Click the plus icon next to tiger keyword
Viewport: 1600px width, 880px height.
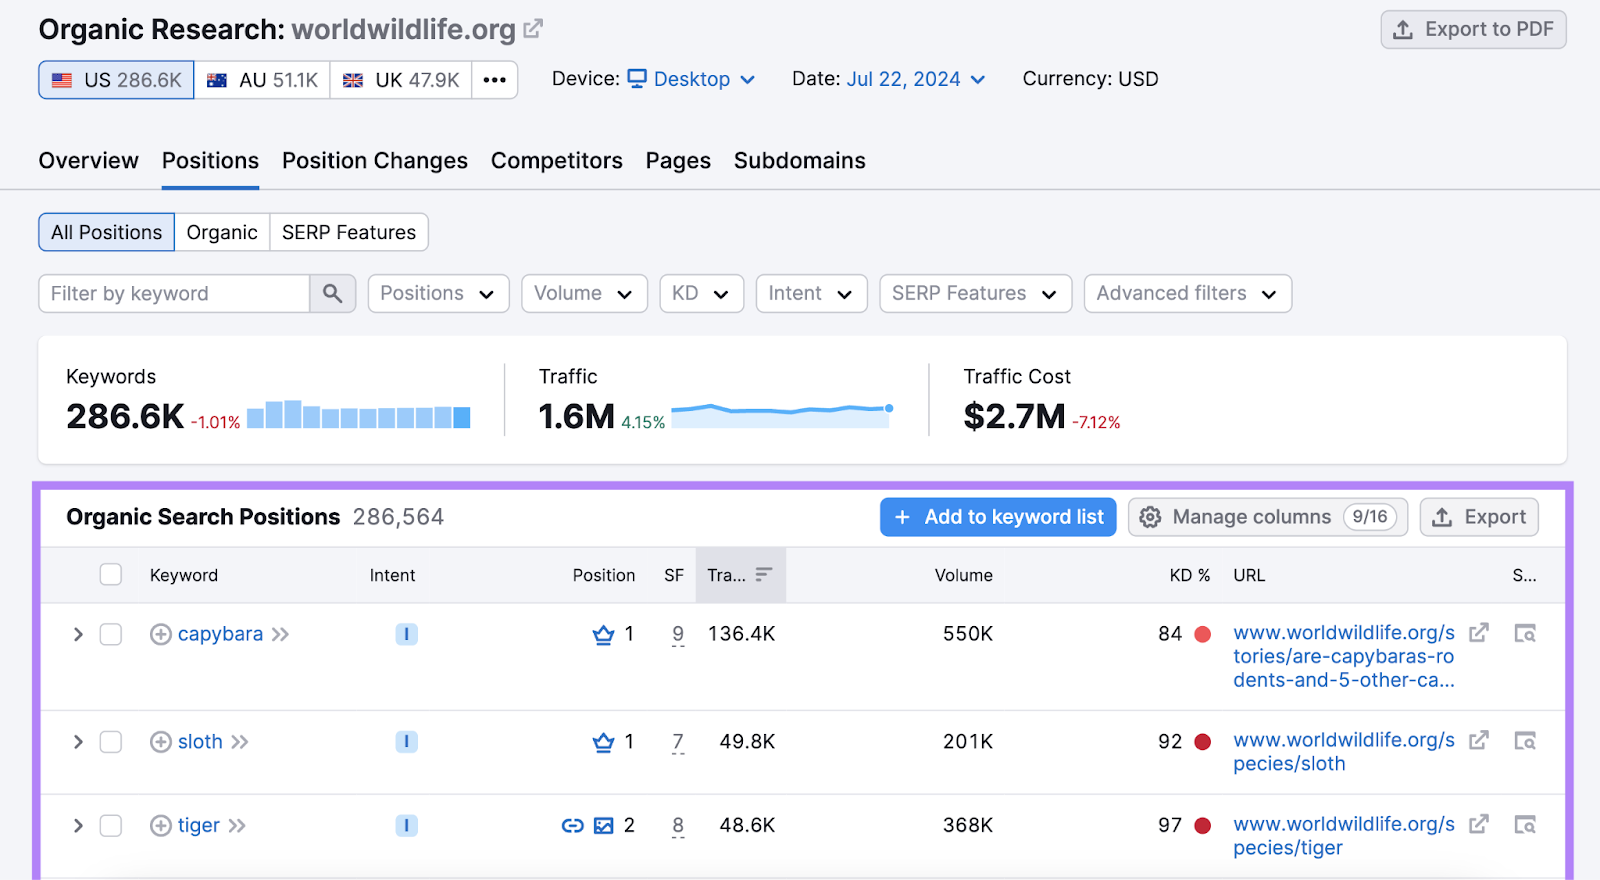coord(160,826)
